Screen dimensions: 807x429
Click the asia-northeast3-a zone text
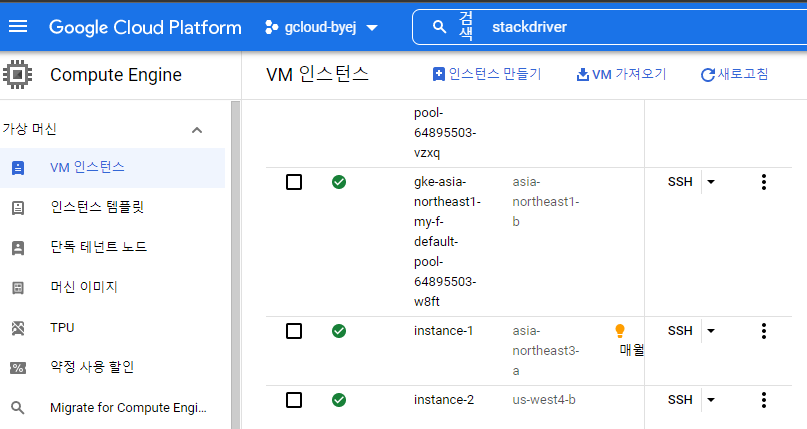coord(546,351)
